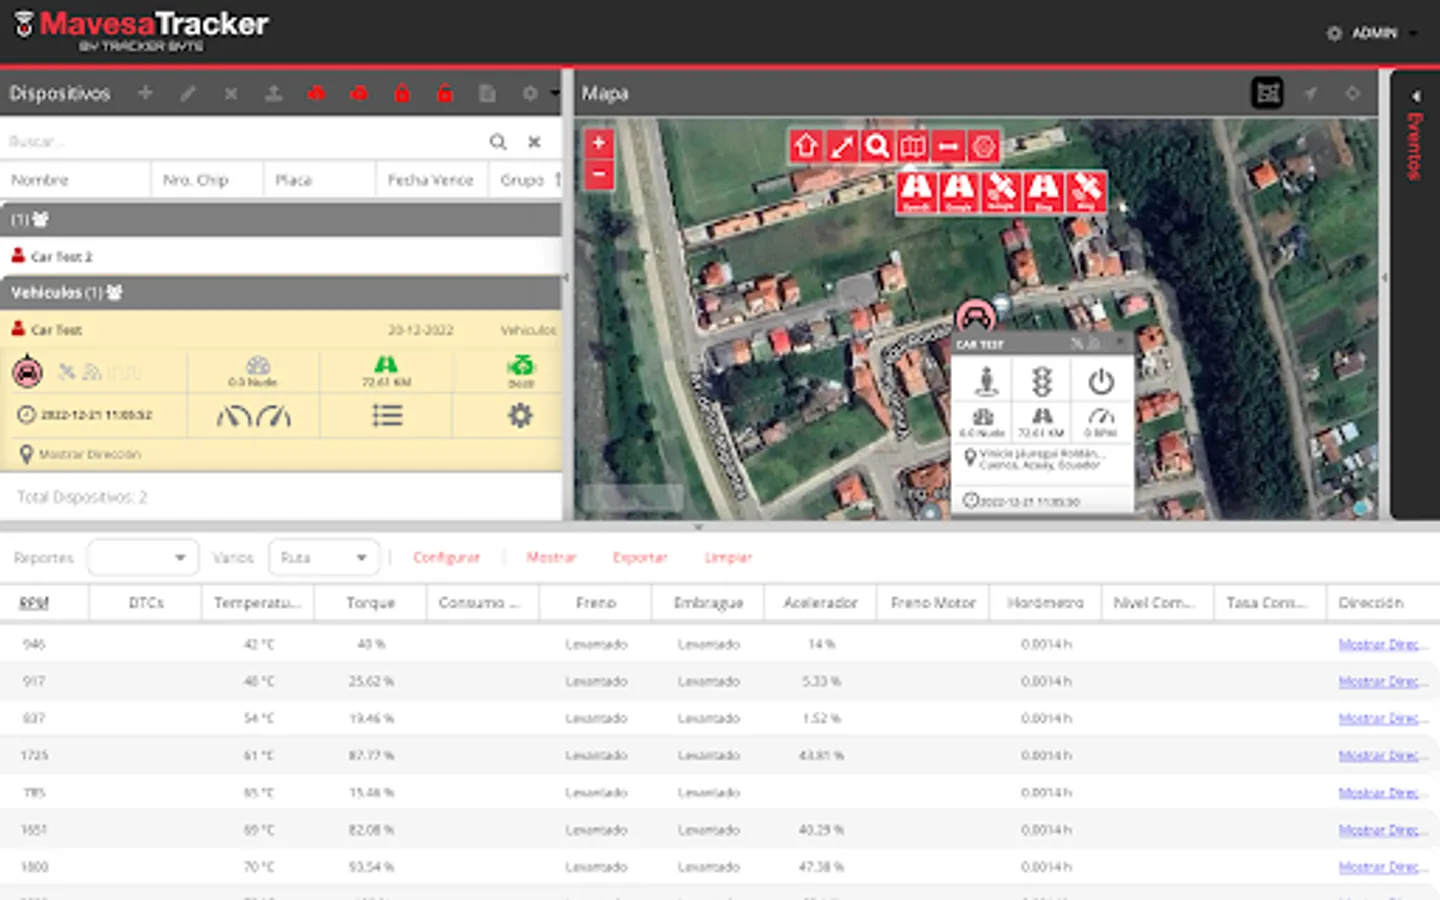Zoom in the map with plus button
Viewport: 1440px width, 900px height.
pyautogui.click(x=598, y=143)
